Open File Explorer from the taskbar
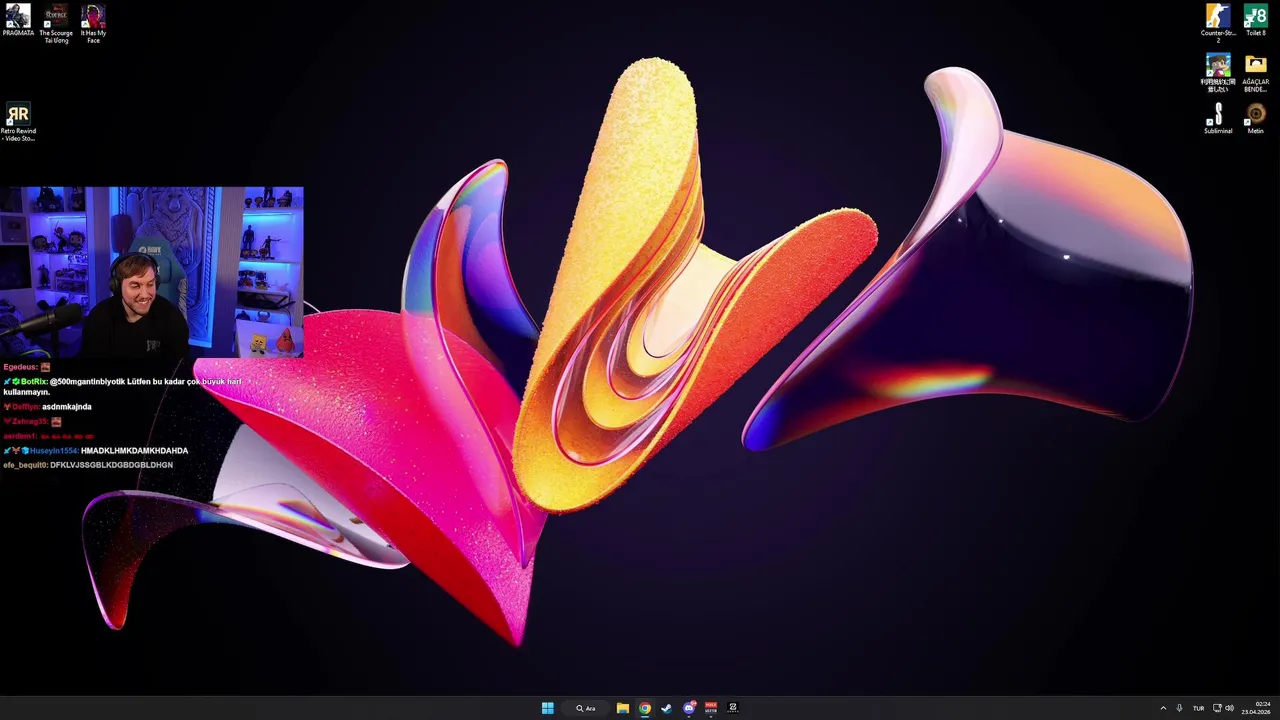Screen dimensions: 1280x720 [622, 708]
